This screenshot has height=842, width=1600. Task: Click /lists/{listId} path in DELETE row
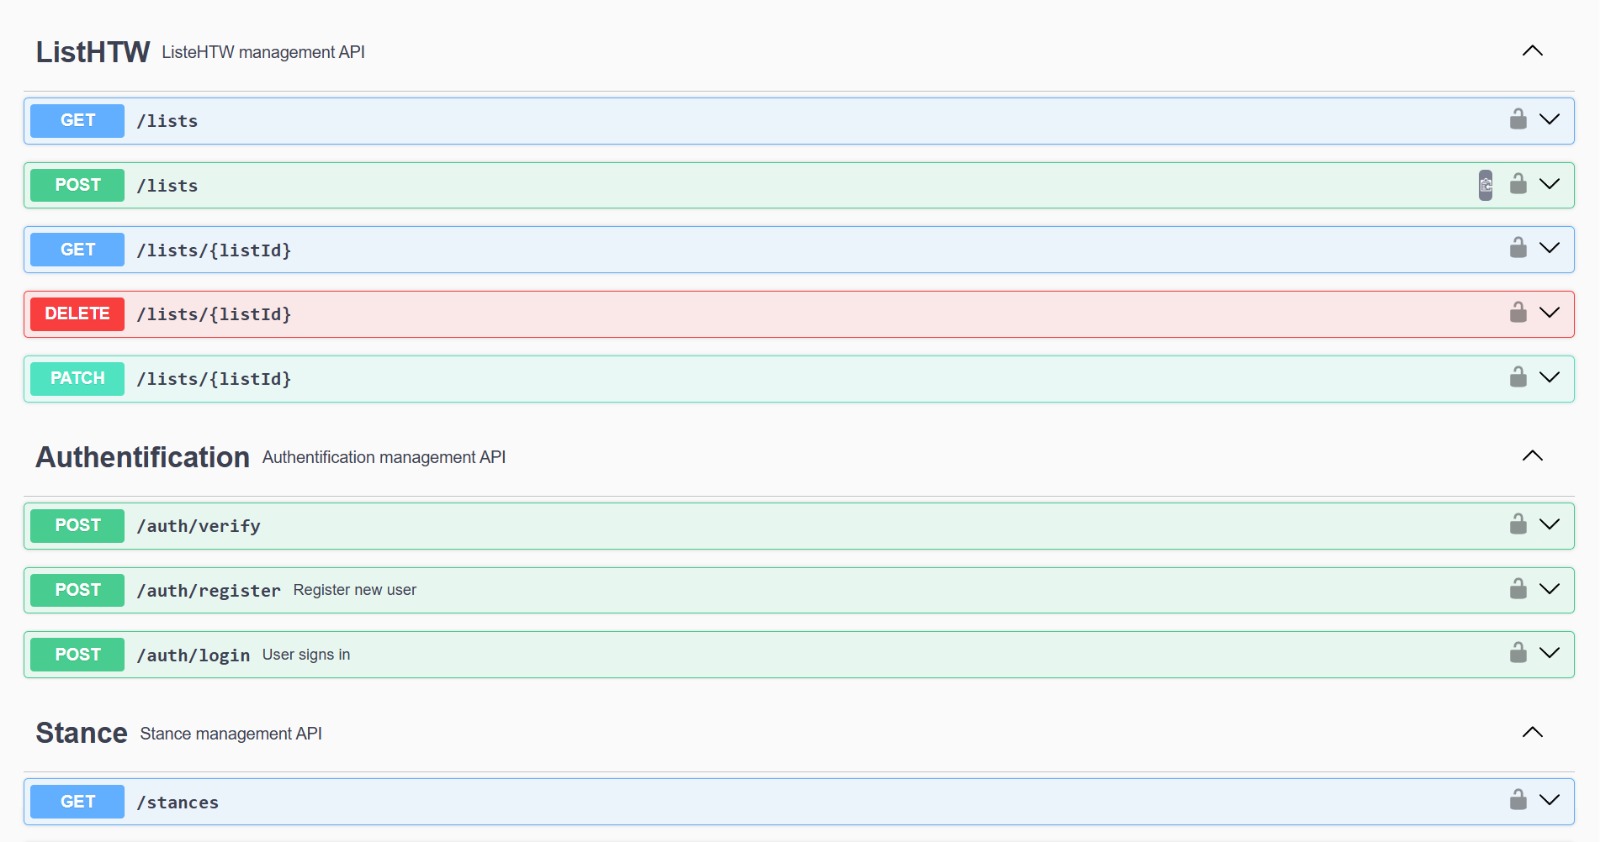pyautogui.click(x=214, y=314)
